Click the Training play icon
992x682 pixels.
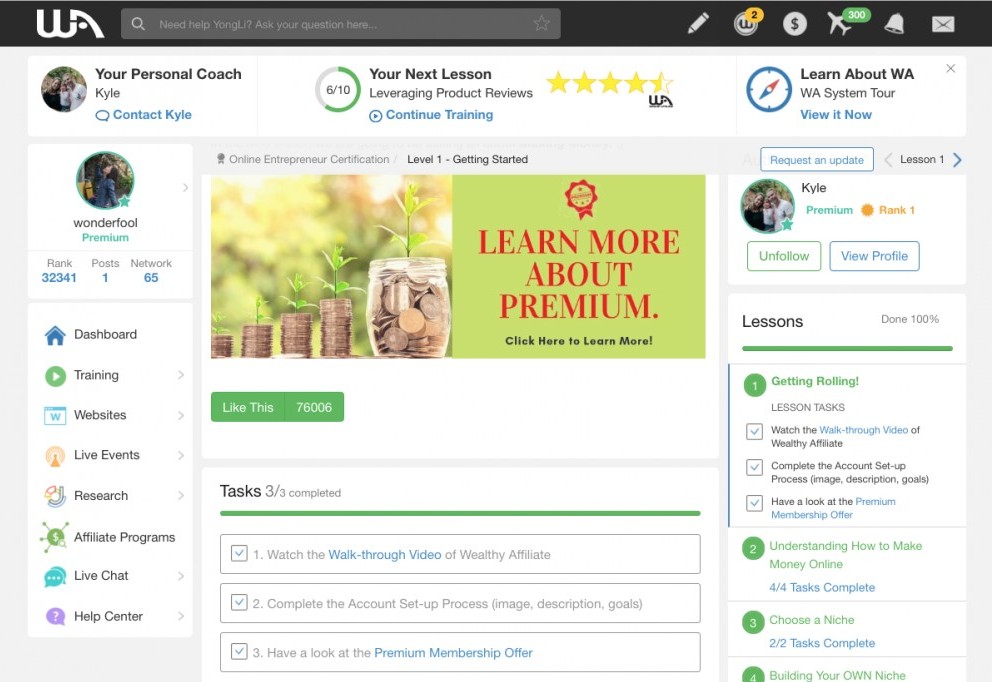[x=55, y=376]
